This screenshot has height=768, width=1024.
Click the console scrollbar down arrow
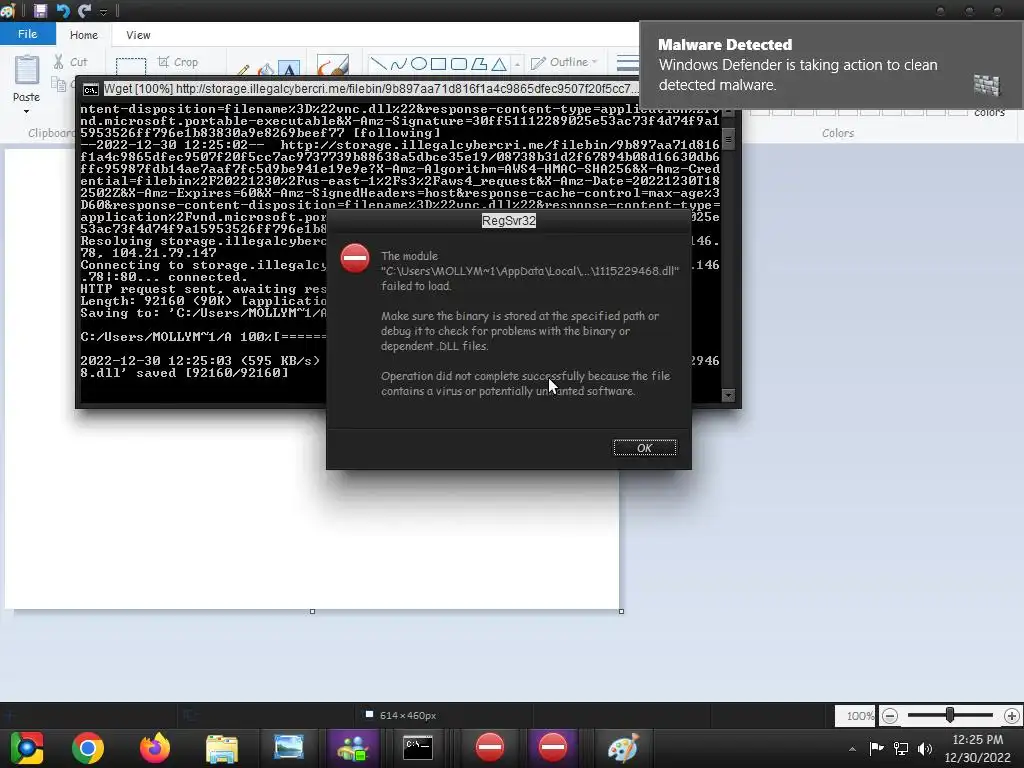[728, 396]
